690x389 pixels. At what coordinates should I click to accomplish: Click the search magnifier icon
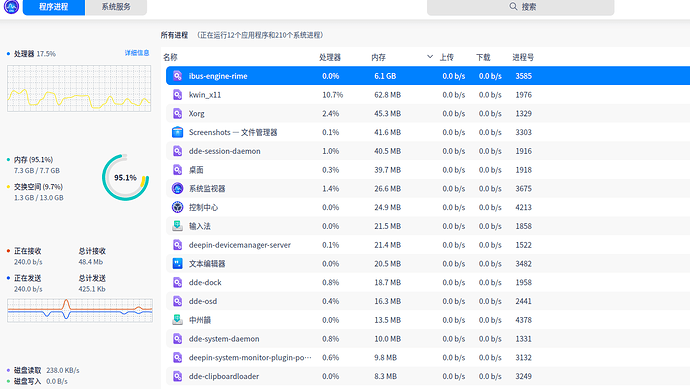513,6
